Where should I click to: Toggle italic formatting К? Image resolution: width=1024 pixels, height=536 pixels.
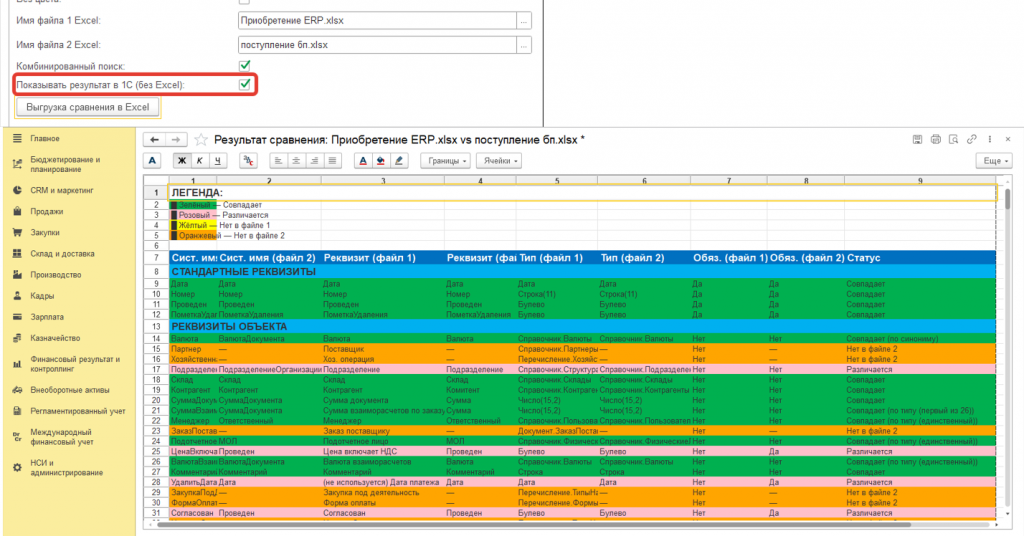(x=200, y=161)
